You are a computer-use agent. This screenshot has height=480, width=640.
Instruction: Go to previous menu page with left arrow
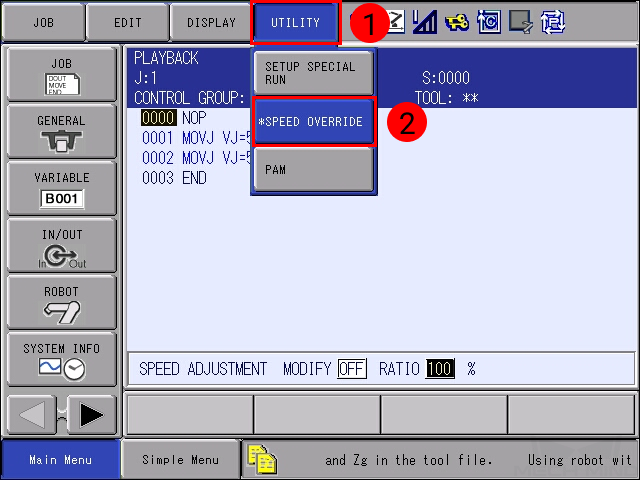click(31, 415)
